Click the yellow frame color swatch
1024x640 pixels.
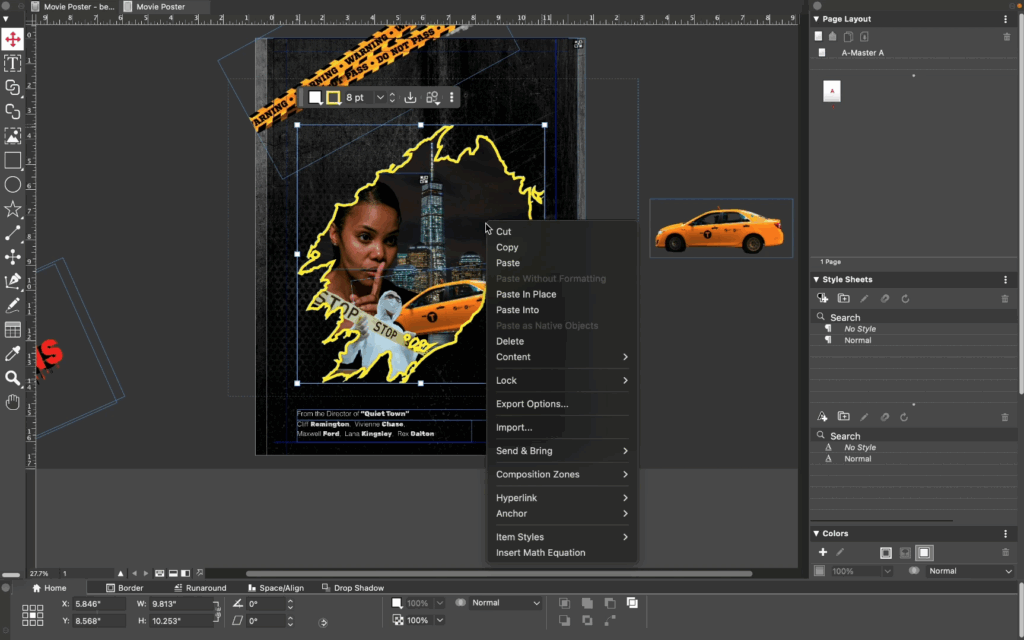click(x=333, y=98)
